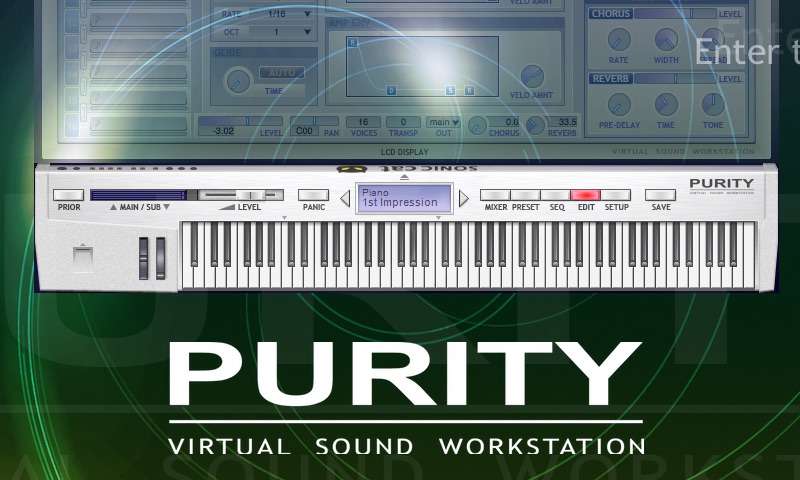Toggle the MIXER view button

(x=495, y=195)
